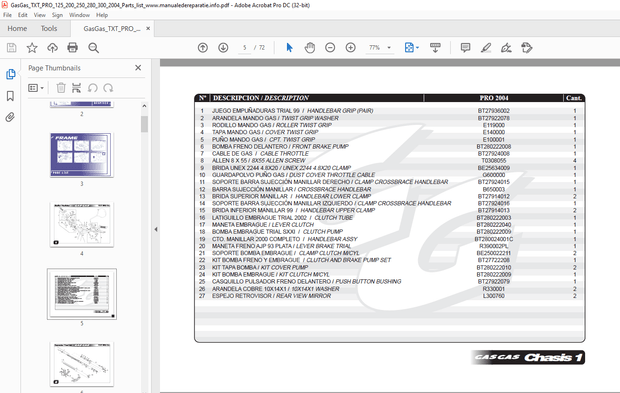The width and height of the screenshot is (620, 393).
Task: Show the Page Thumbnails panel icon
Action: 11,74
